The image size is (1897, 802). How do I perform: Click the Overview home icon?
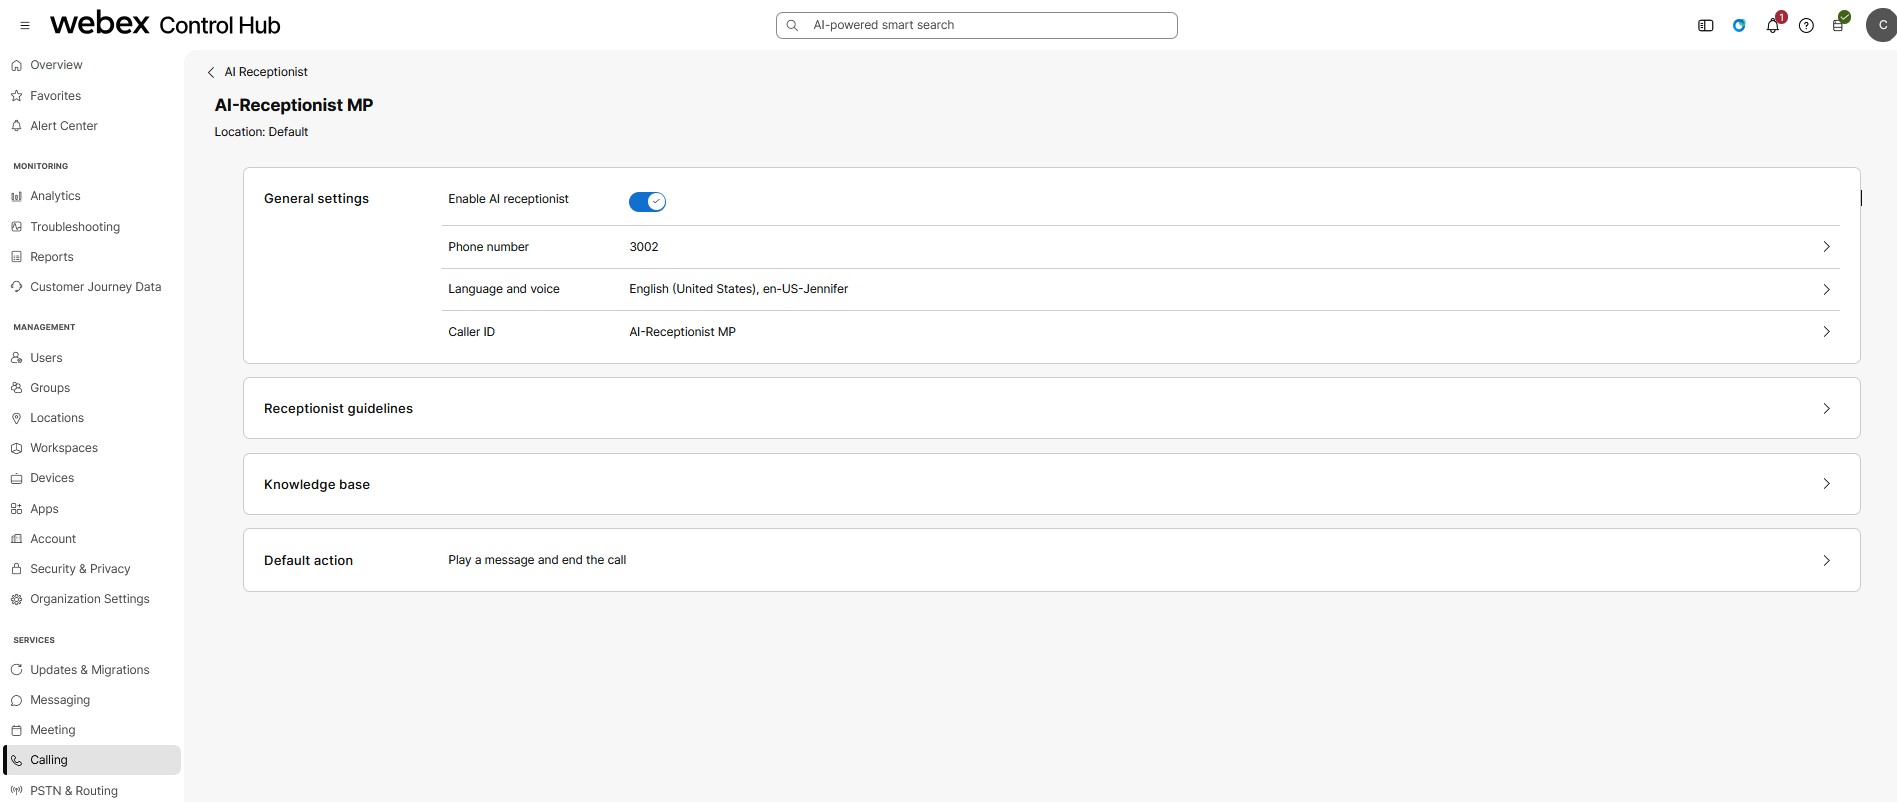tap(16, 65)
